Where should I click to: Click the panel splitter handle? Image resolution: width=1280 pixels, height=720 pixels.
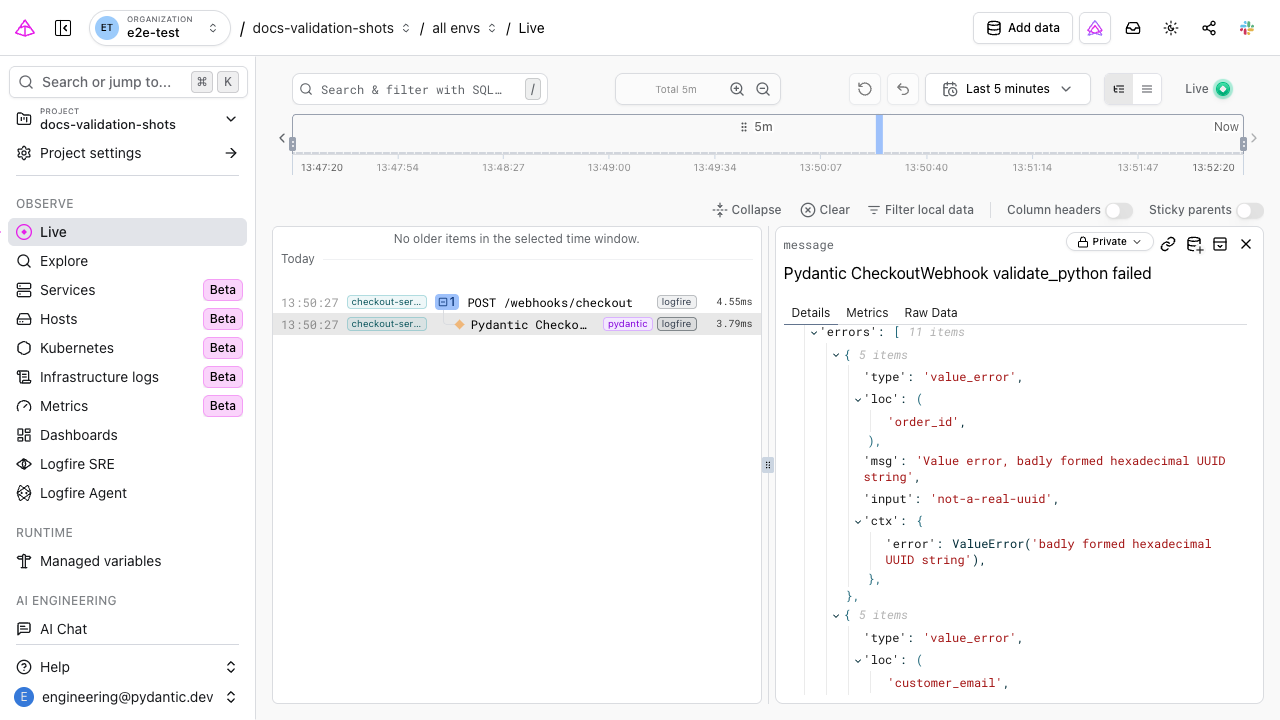point(768,464)
